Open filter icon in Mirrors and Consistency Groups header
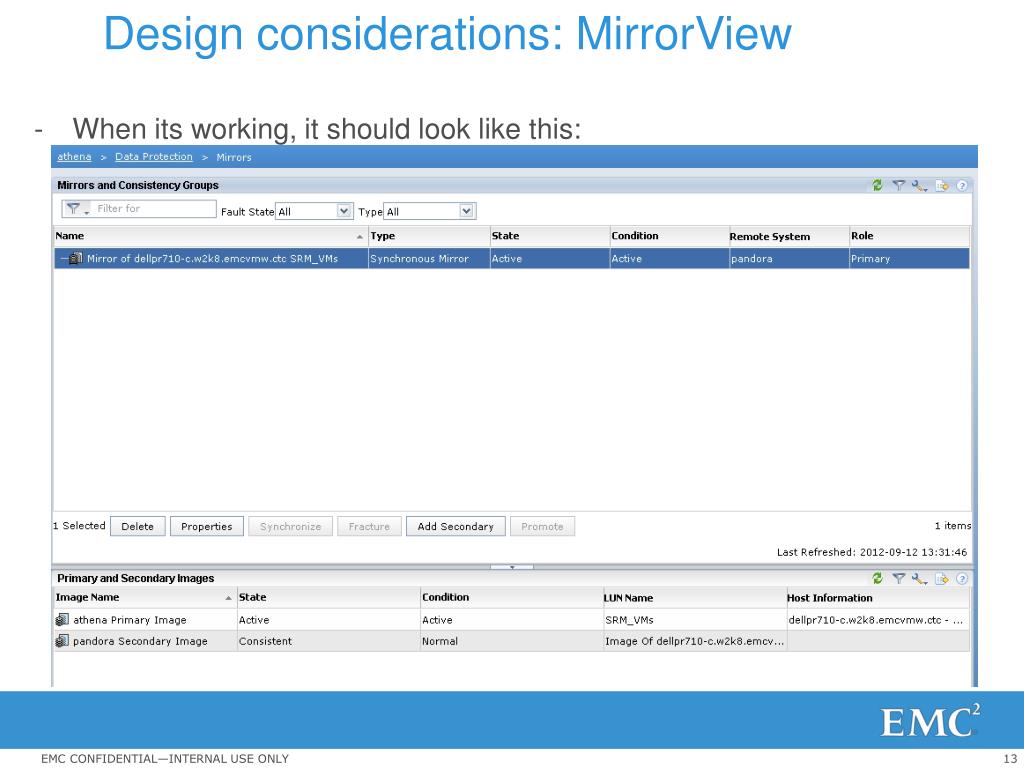1024x768 pixels. click(x=899, y=185)
